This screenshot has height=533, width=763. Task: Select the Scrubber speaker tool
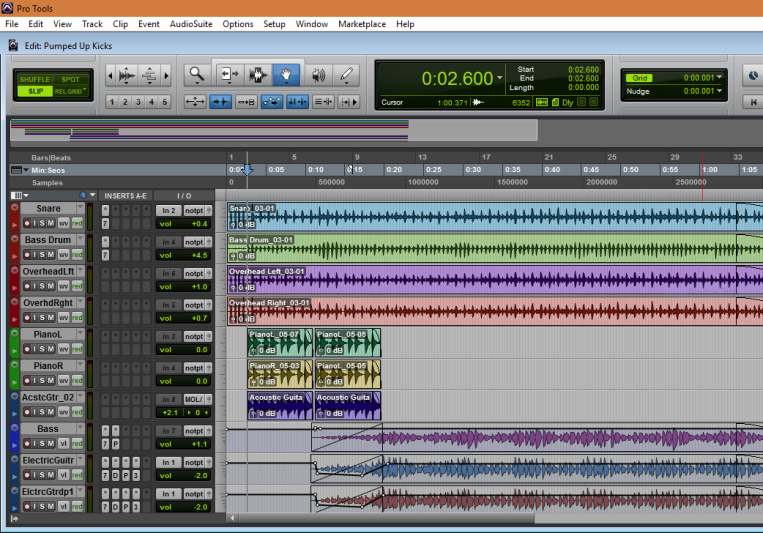318,75
